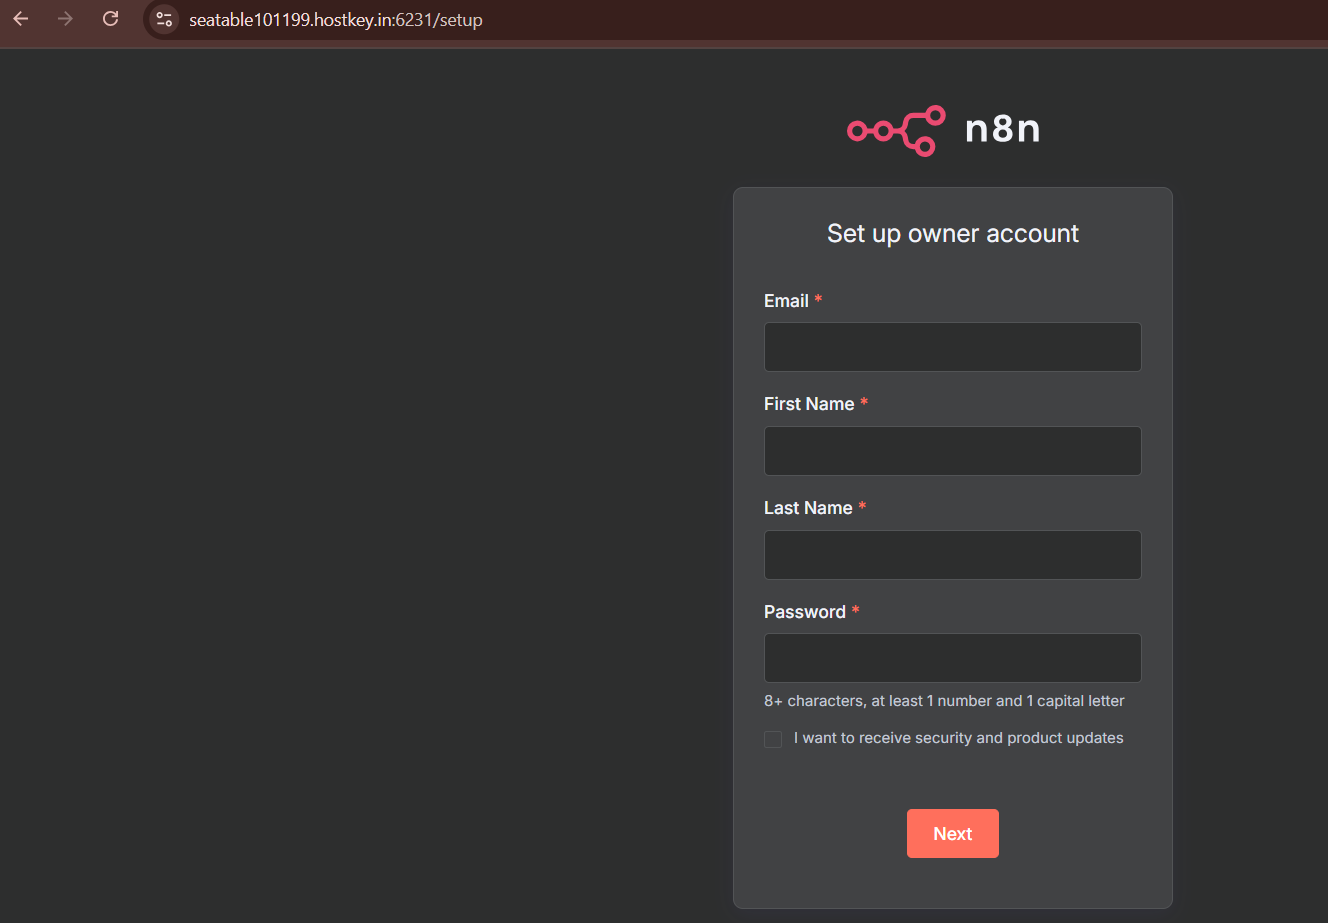Focus the Email input field
1328x923 pixels.
point(952,347)
